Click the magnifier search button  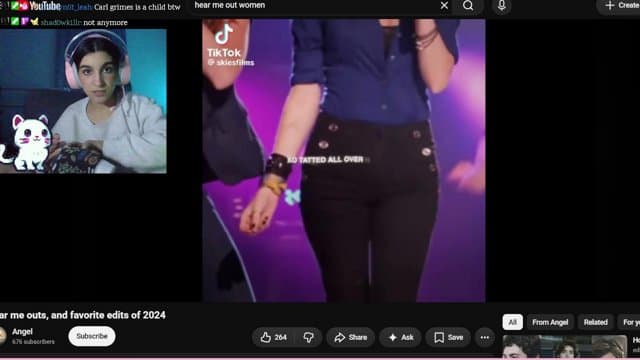[x=468, y=6]
